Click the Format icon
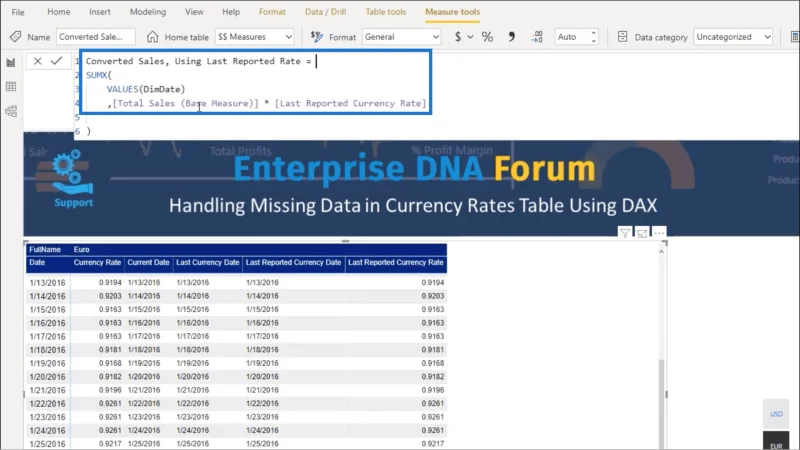The width and height of the screenshot is (800, 450). [x=317, y=37]
